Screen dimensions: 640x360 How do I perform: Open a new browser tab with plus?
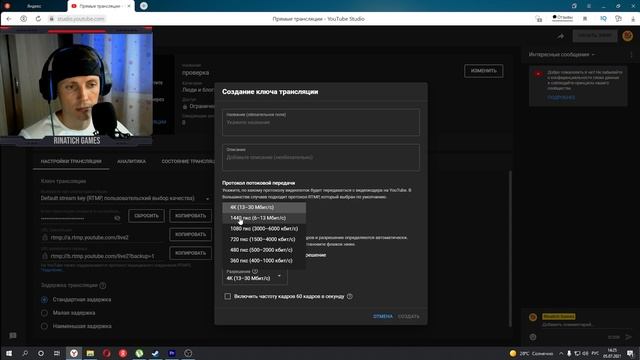point(144,6)
